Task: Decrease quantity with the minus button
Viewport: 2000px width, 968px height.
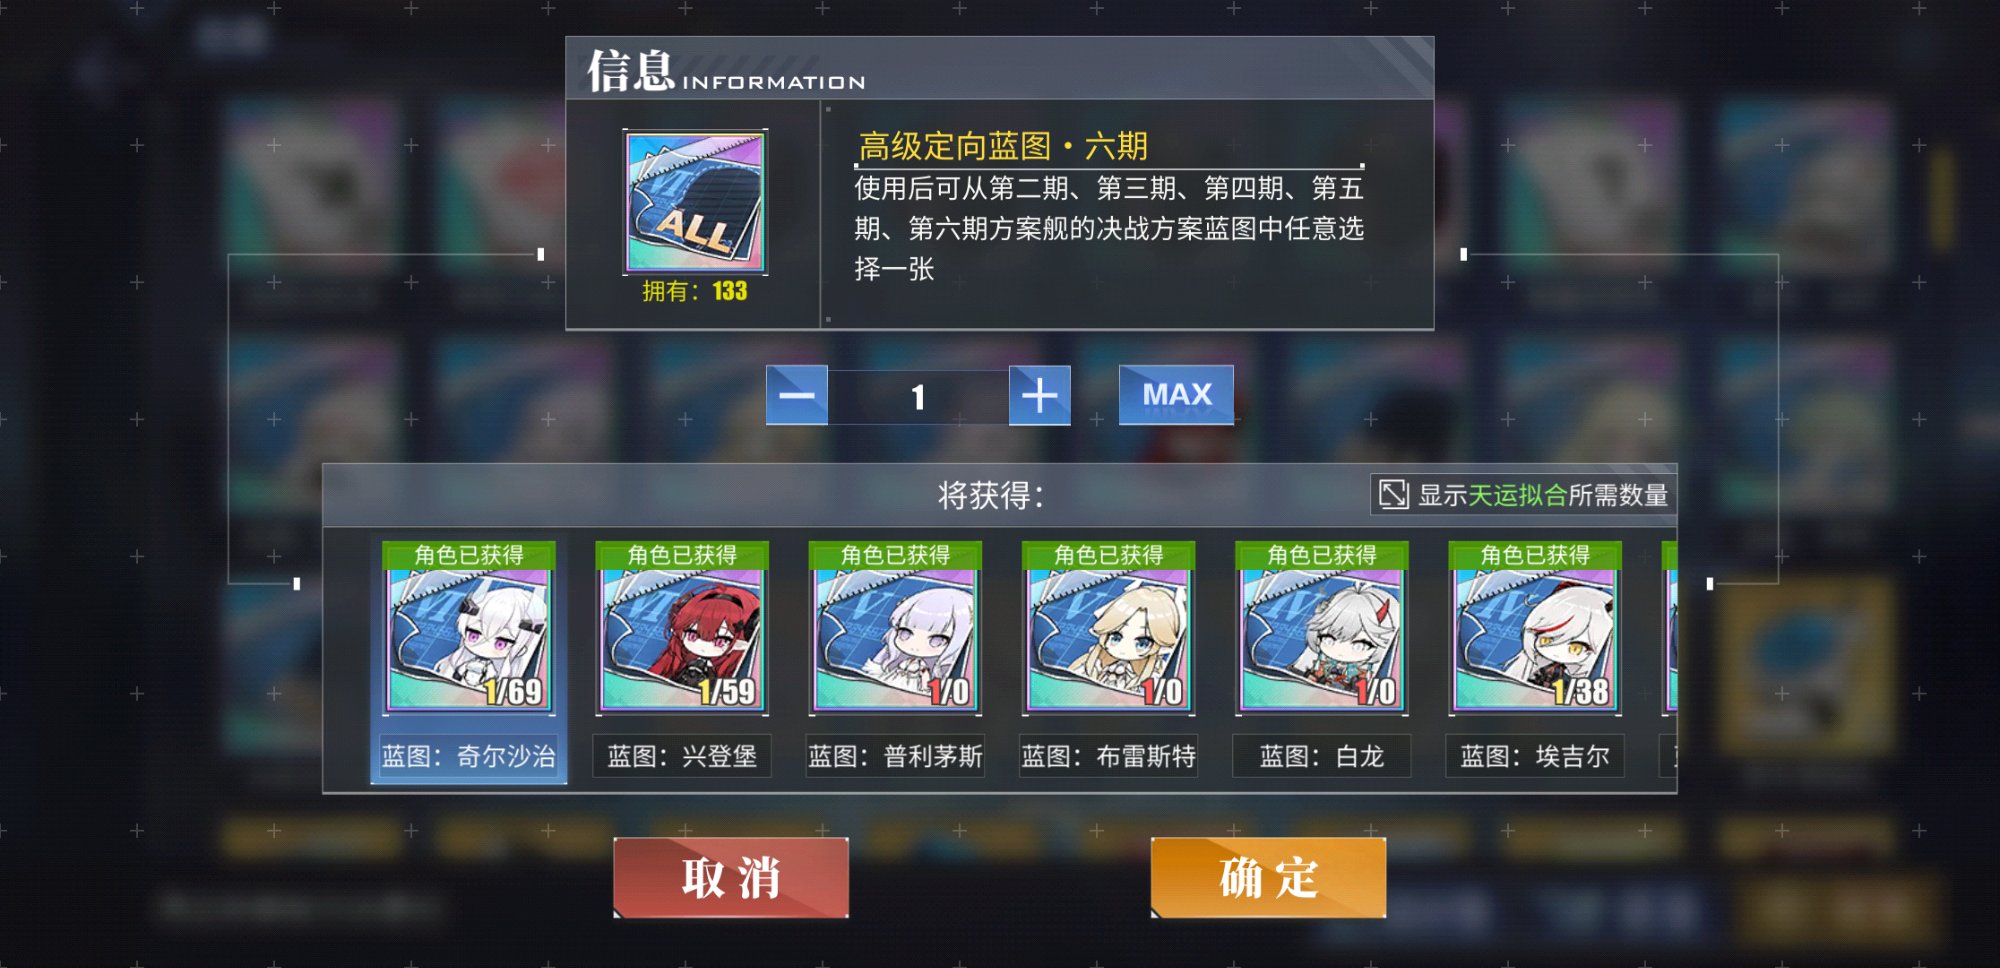Action: point(797,395)
